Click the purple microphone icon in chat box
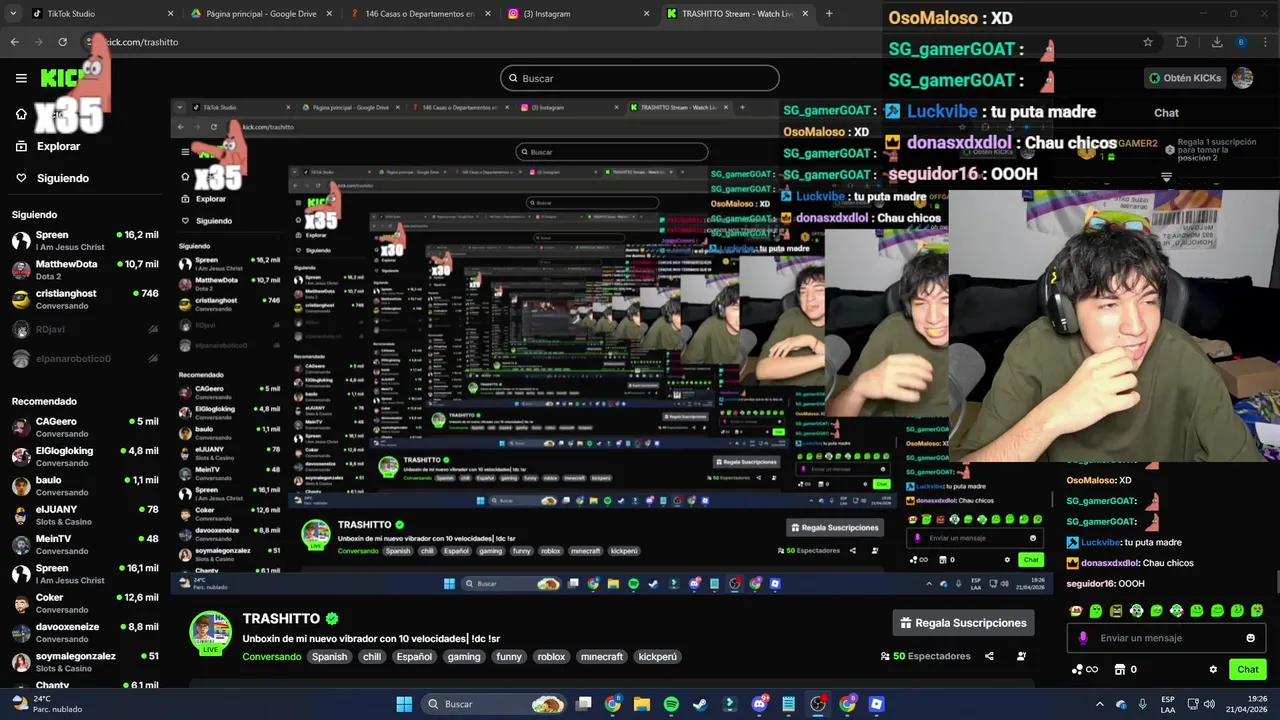 (x=1083, y=638)
